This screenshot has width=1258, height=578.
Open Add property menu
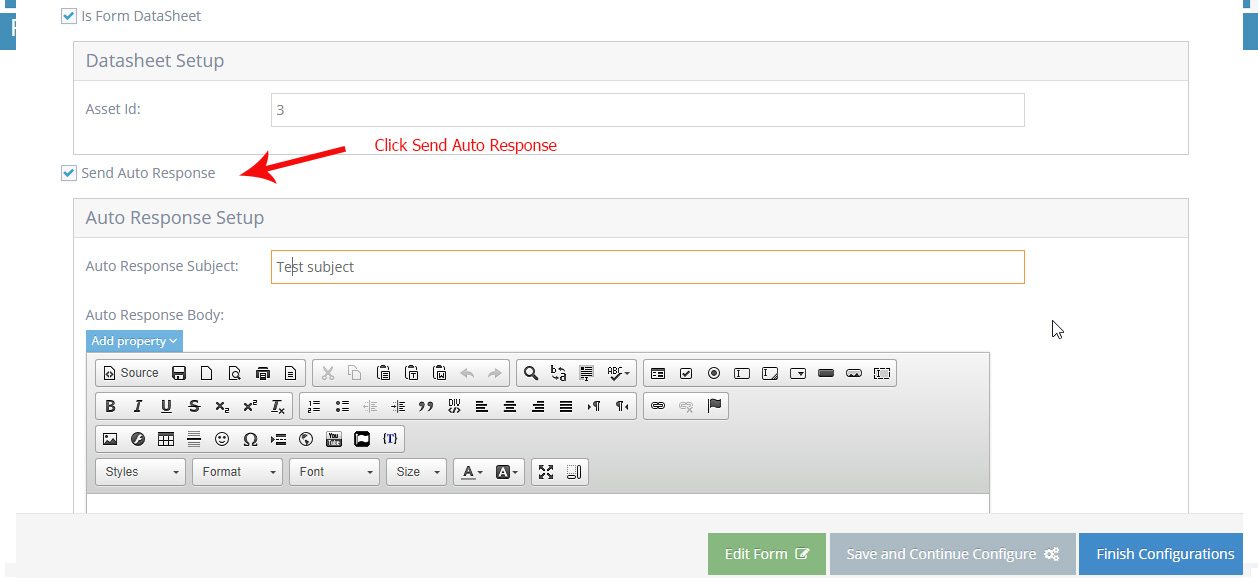click(x=134, y=341)
